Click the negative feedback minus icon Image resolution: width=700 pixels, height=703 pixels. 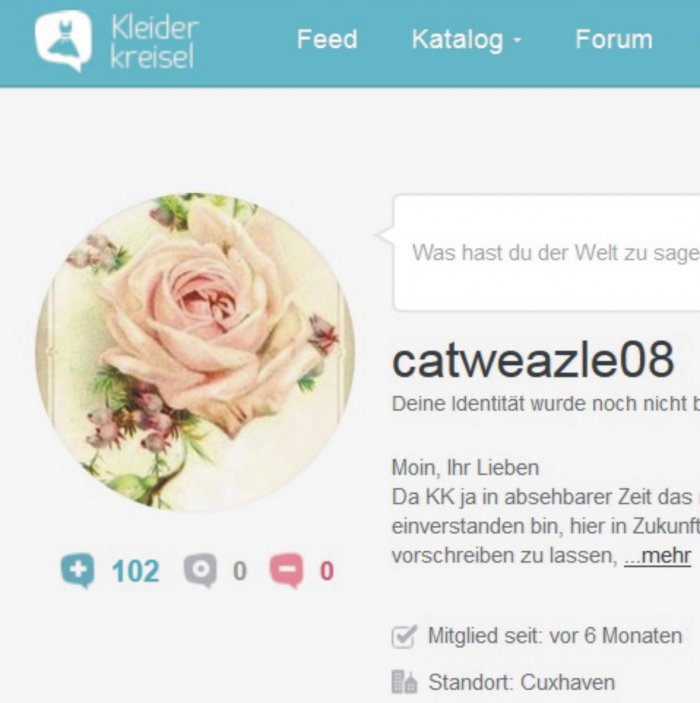point(286,571)
